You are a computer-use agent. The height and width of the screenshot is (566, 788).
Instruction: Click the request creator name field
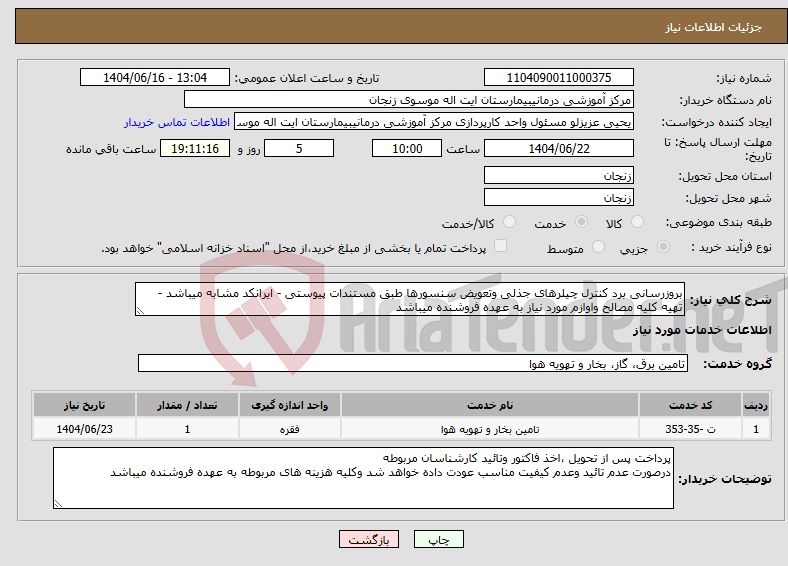point(434,122)
